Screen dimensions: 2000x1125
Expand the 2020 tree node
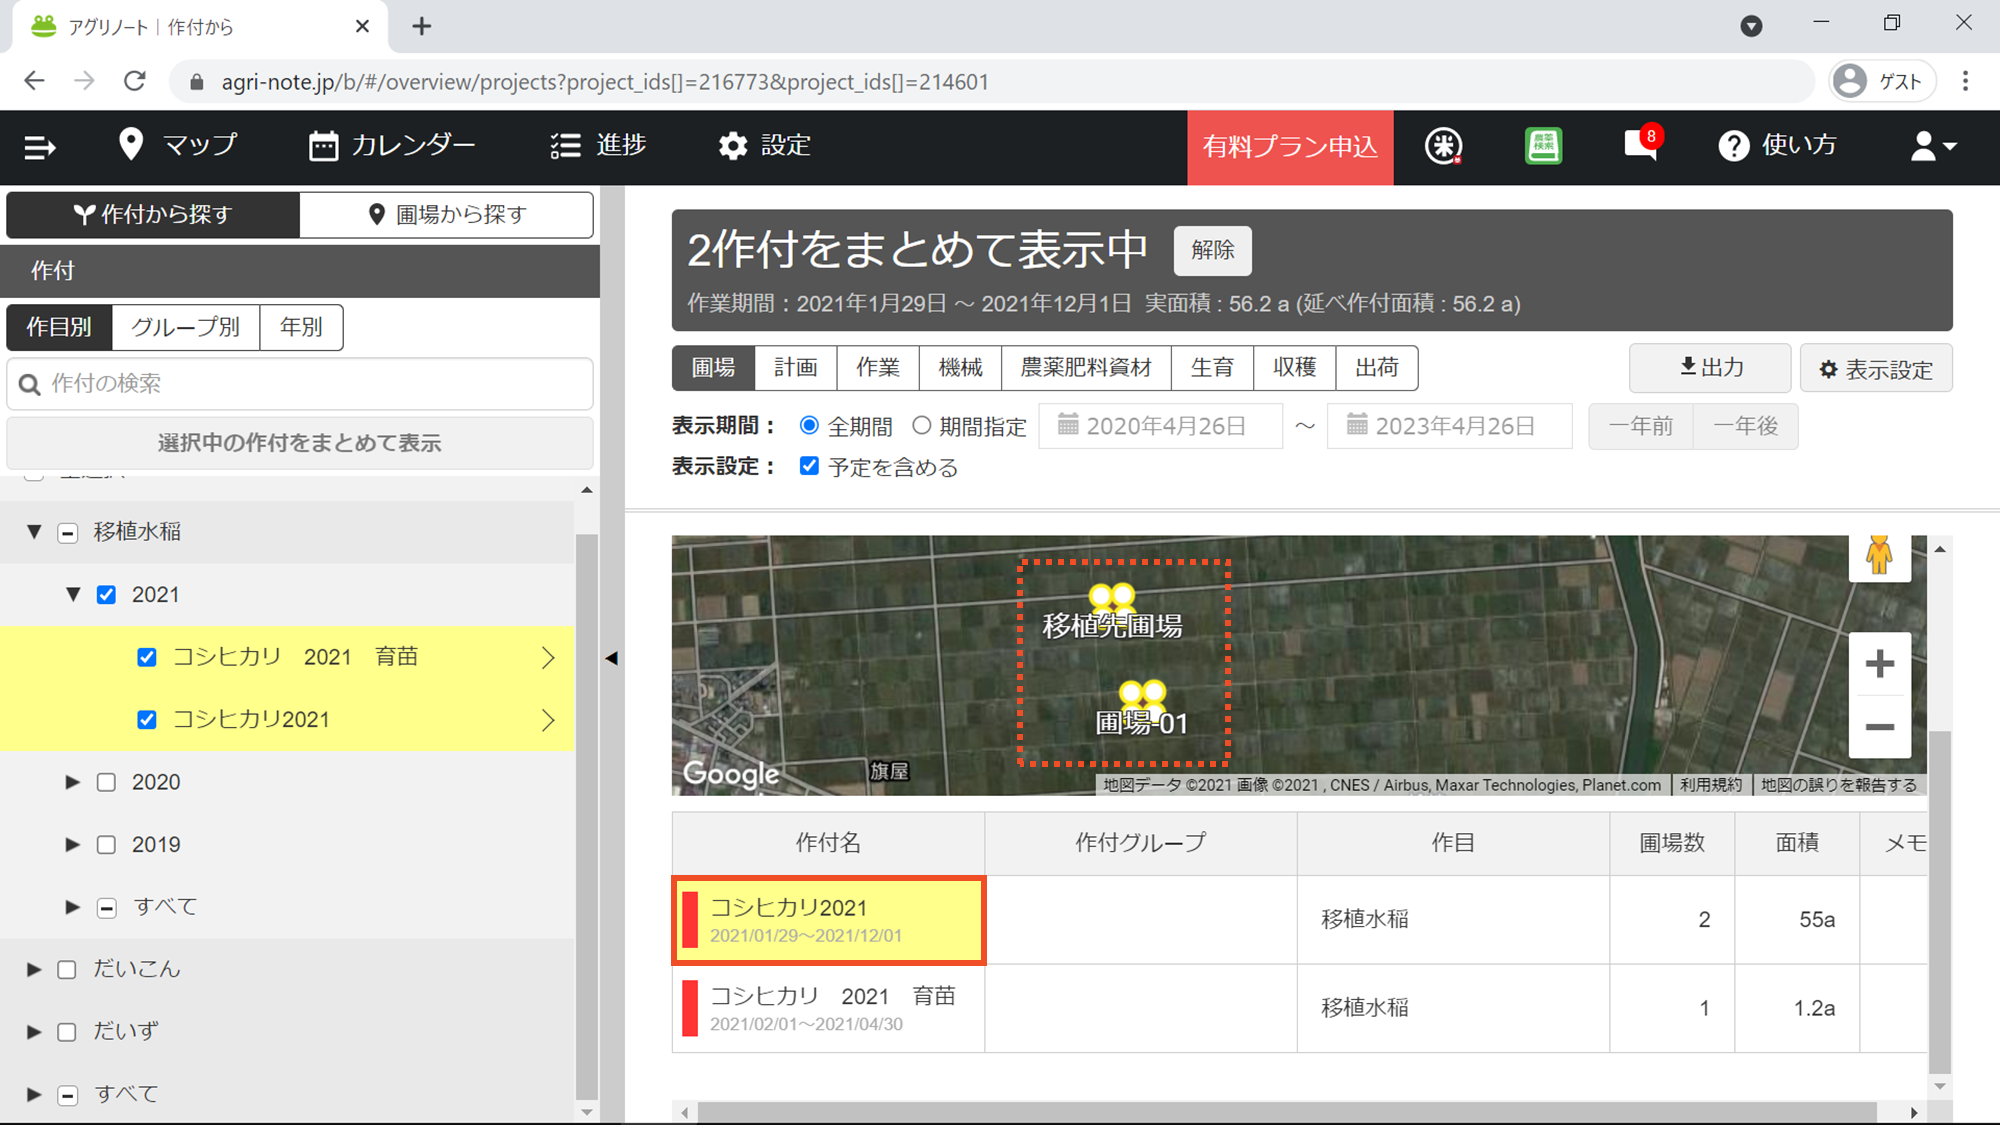(x=72, y=782)
